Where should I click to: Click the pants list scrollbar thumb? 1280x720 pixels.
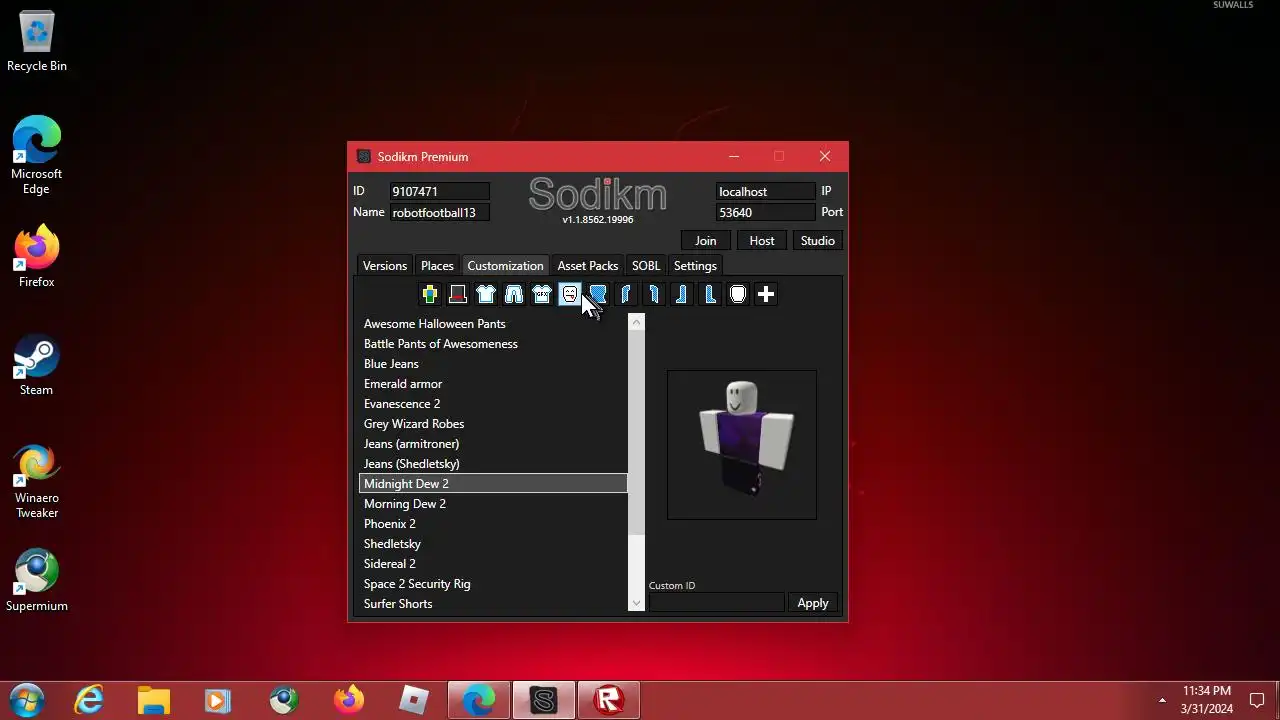point(636,432)
